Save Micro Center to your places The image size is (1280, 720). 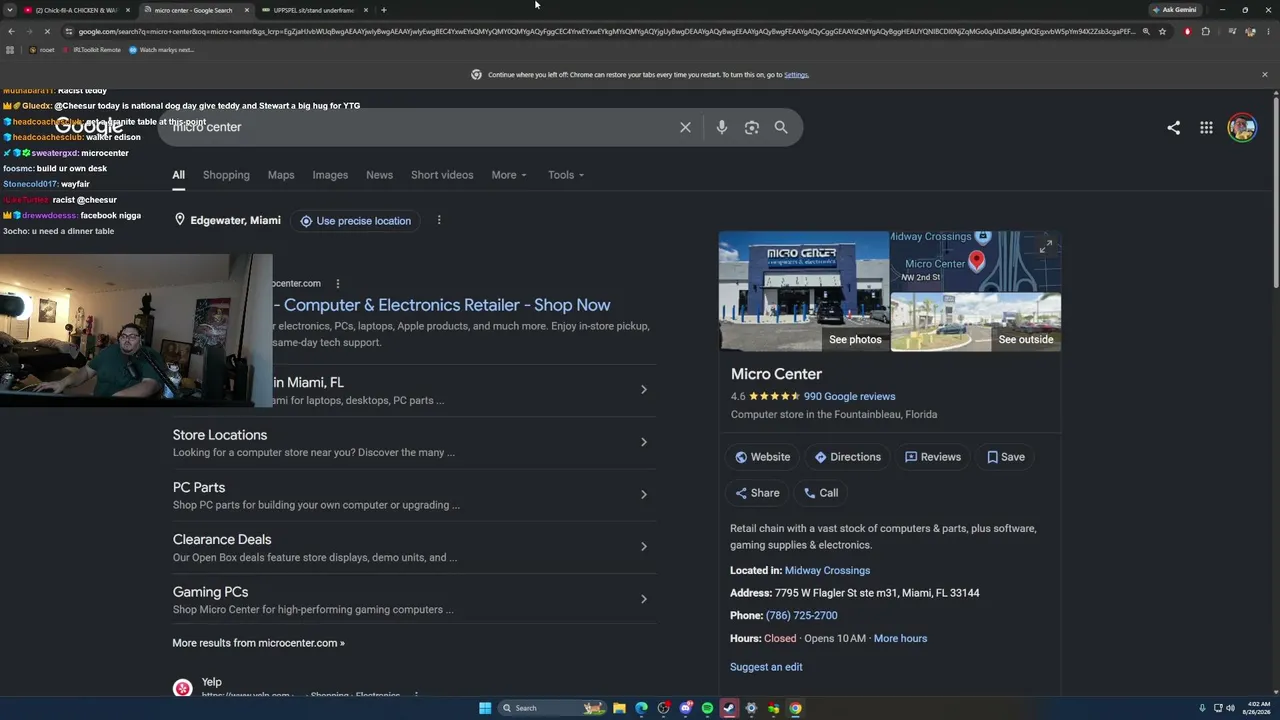click(1005, 457)
